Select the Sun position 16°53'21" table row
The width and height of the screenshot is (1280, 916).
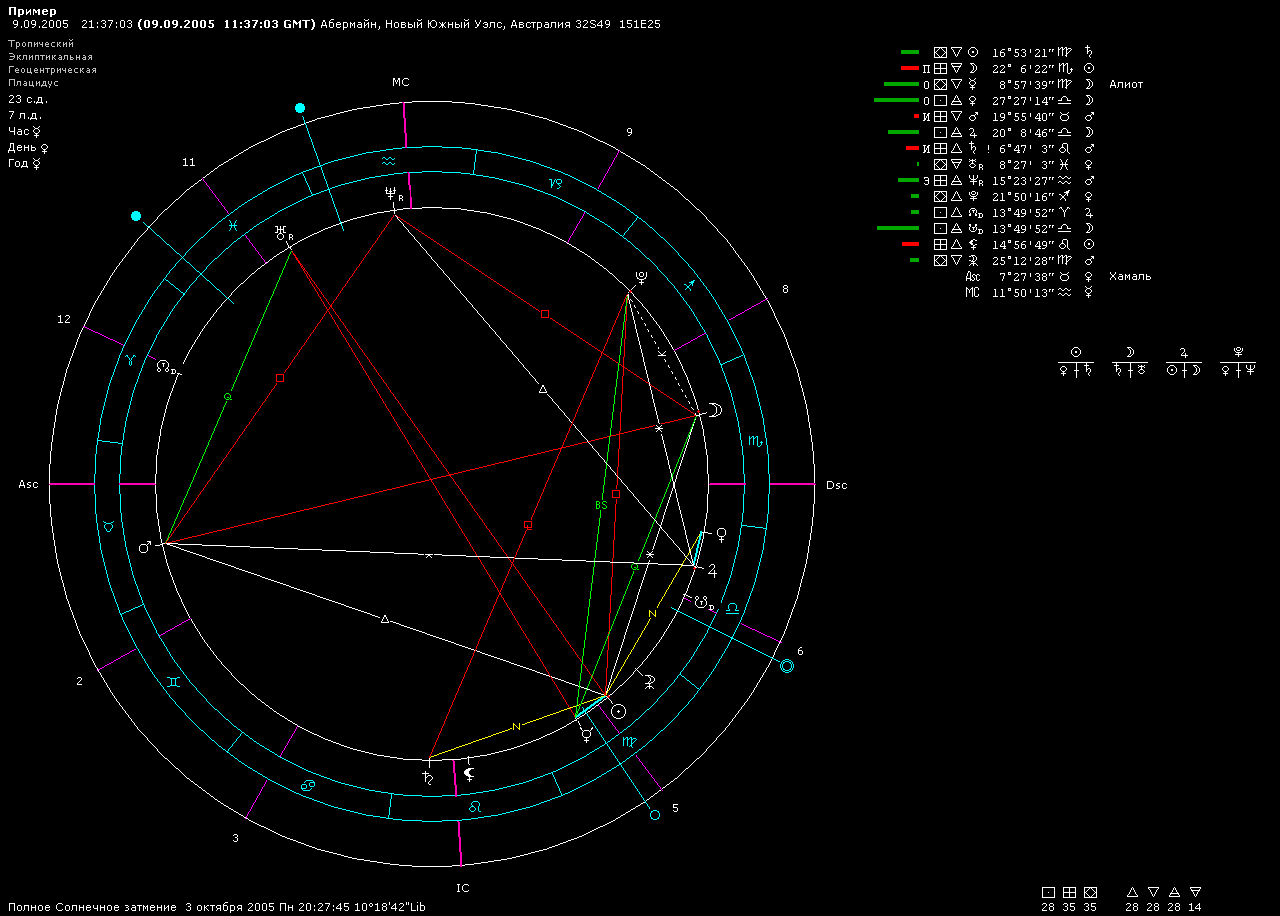998,52
